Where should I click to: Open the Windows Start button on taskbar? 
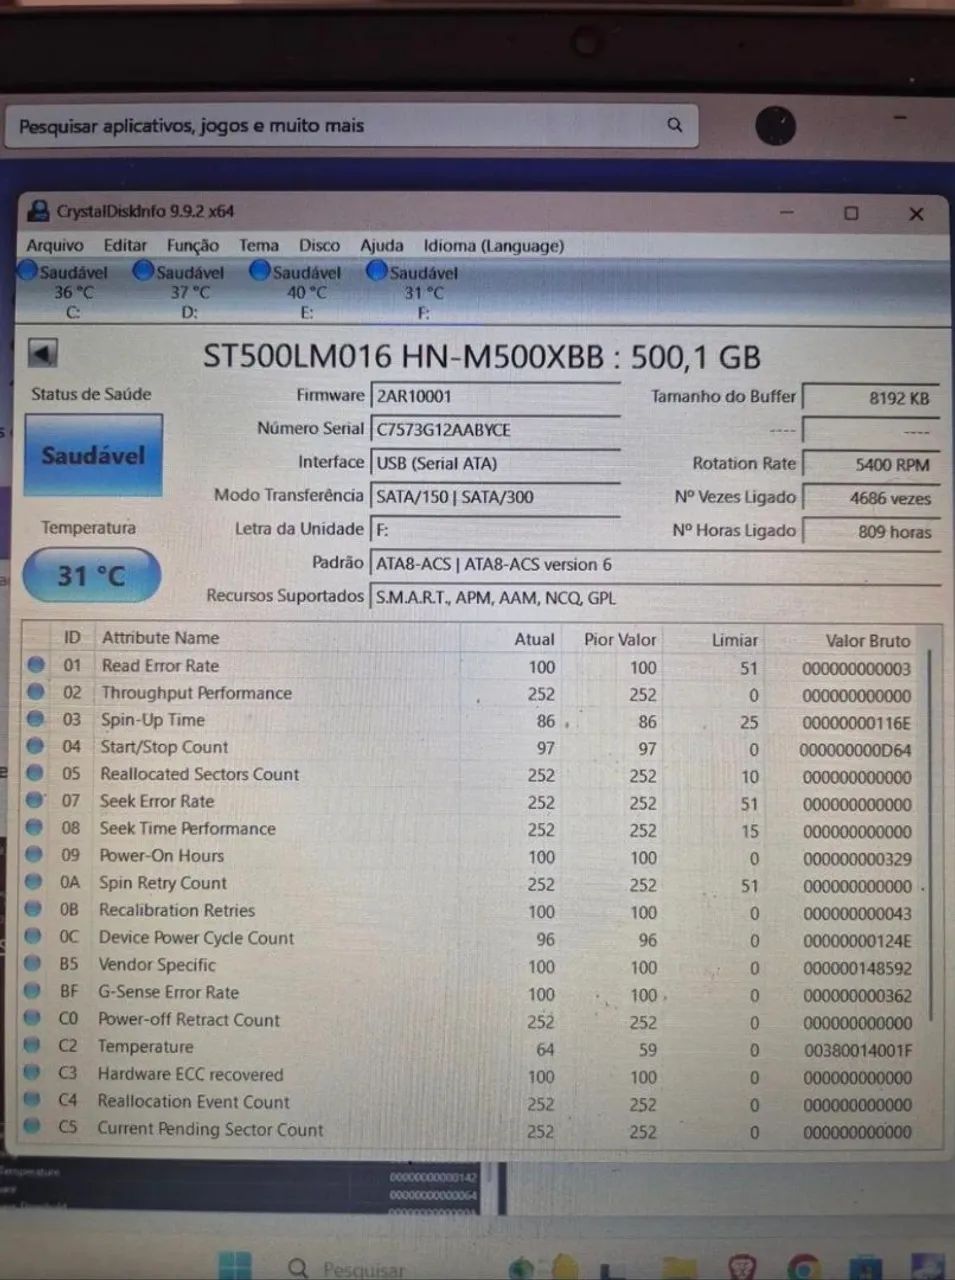tap(234, 1266)
